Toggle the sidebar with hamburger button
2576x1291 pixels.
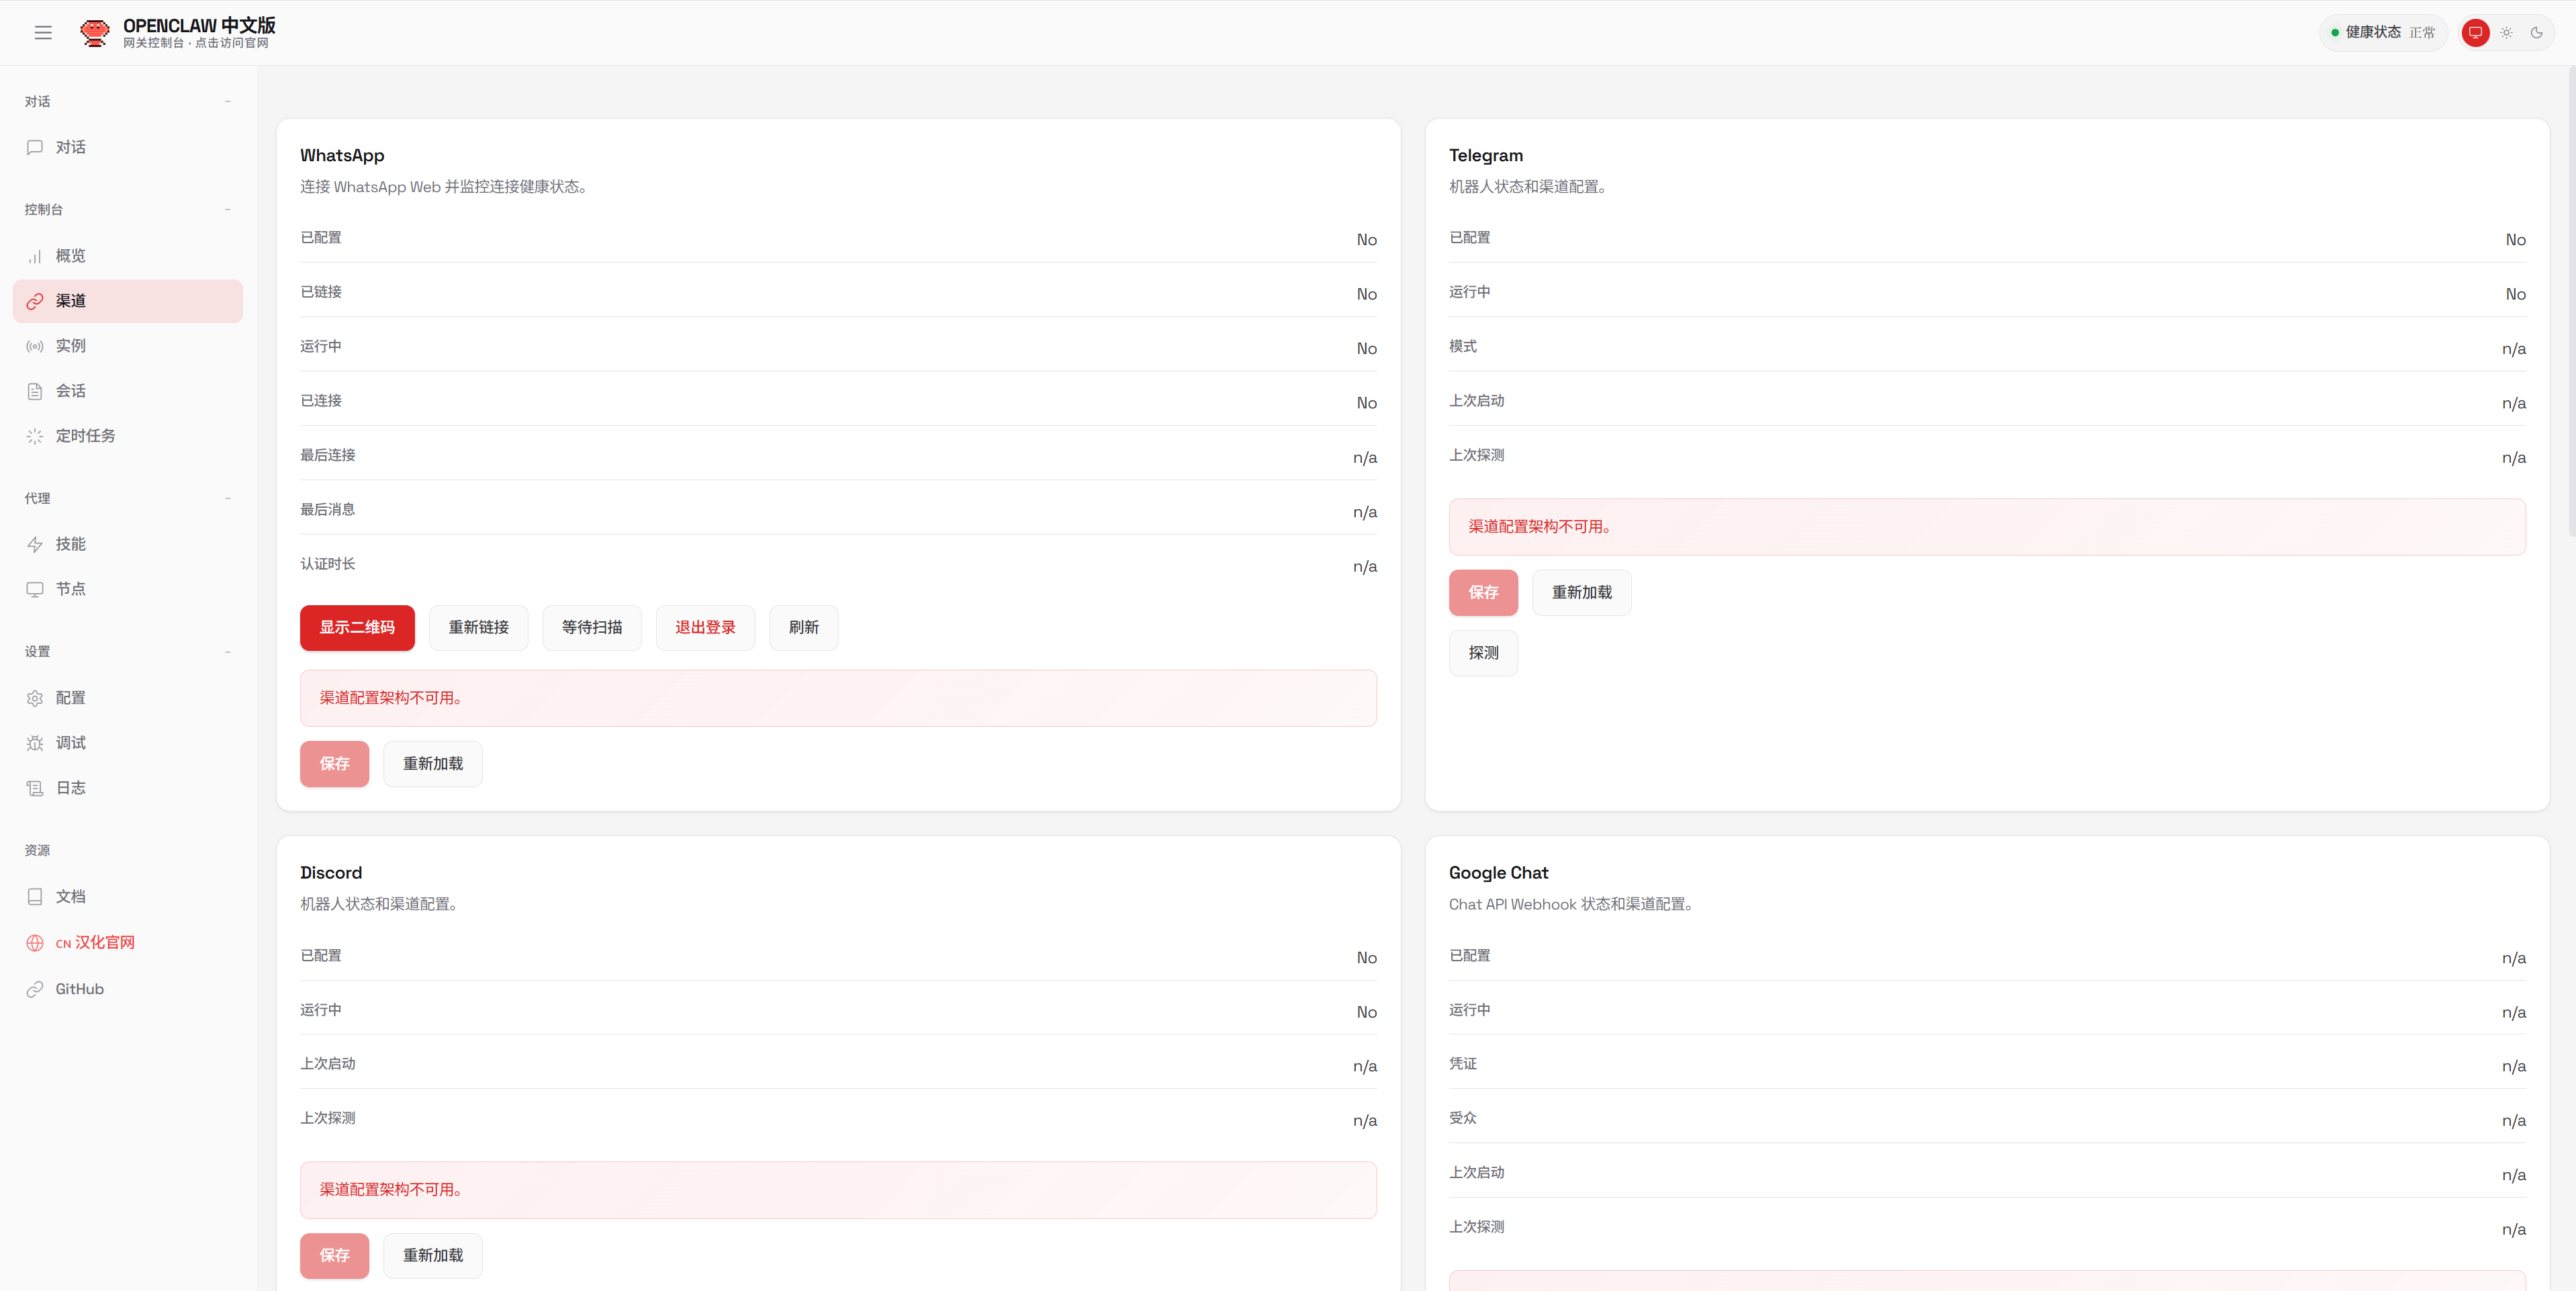point(43,32)
